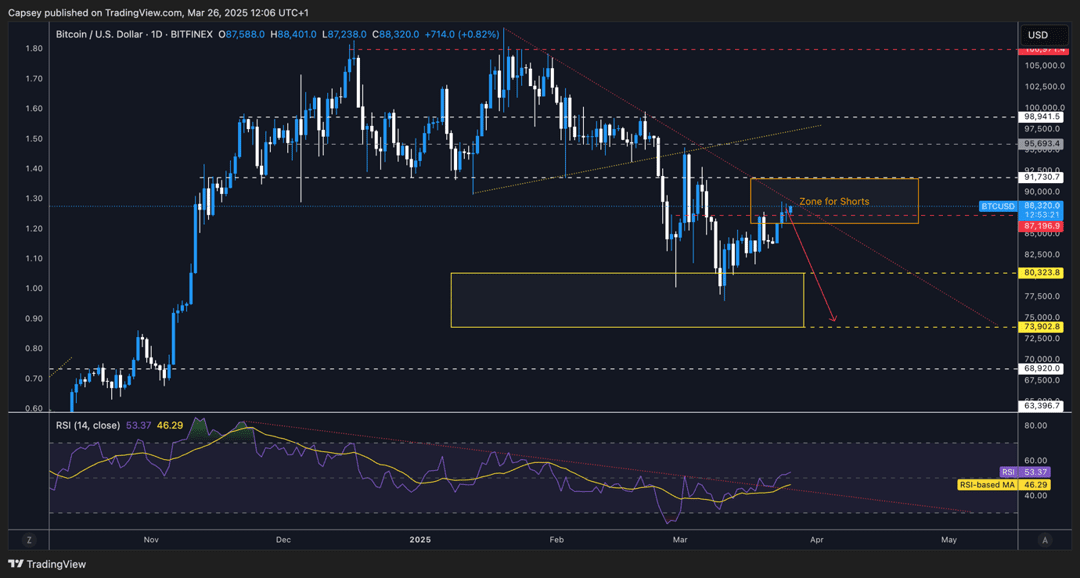The image size is (1080, 578).
Task: Click the 82,500.0 price scale tick
Action: 1041,255
